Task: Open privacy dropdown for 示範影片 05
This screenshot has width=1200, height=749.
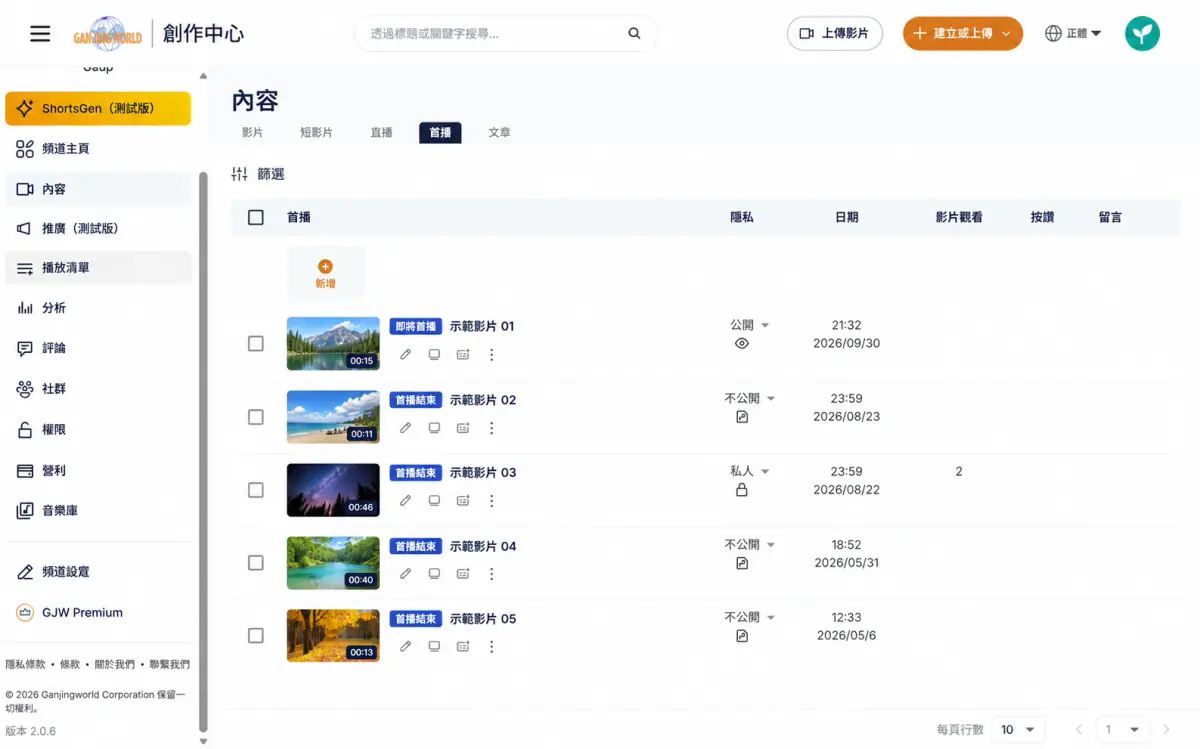Action: click(x=750, y=617)
